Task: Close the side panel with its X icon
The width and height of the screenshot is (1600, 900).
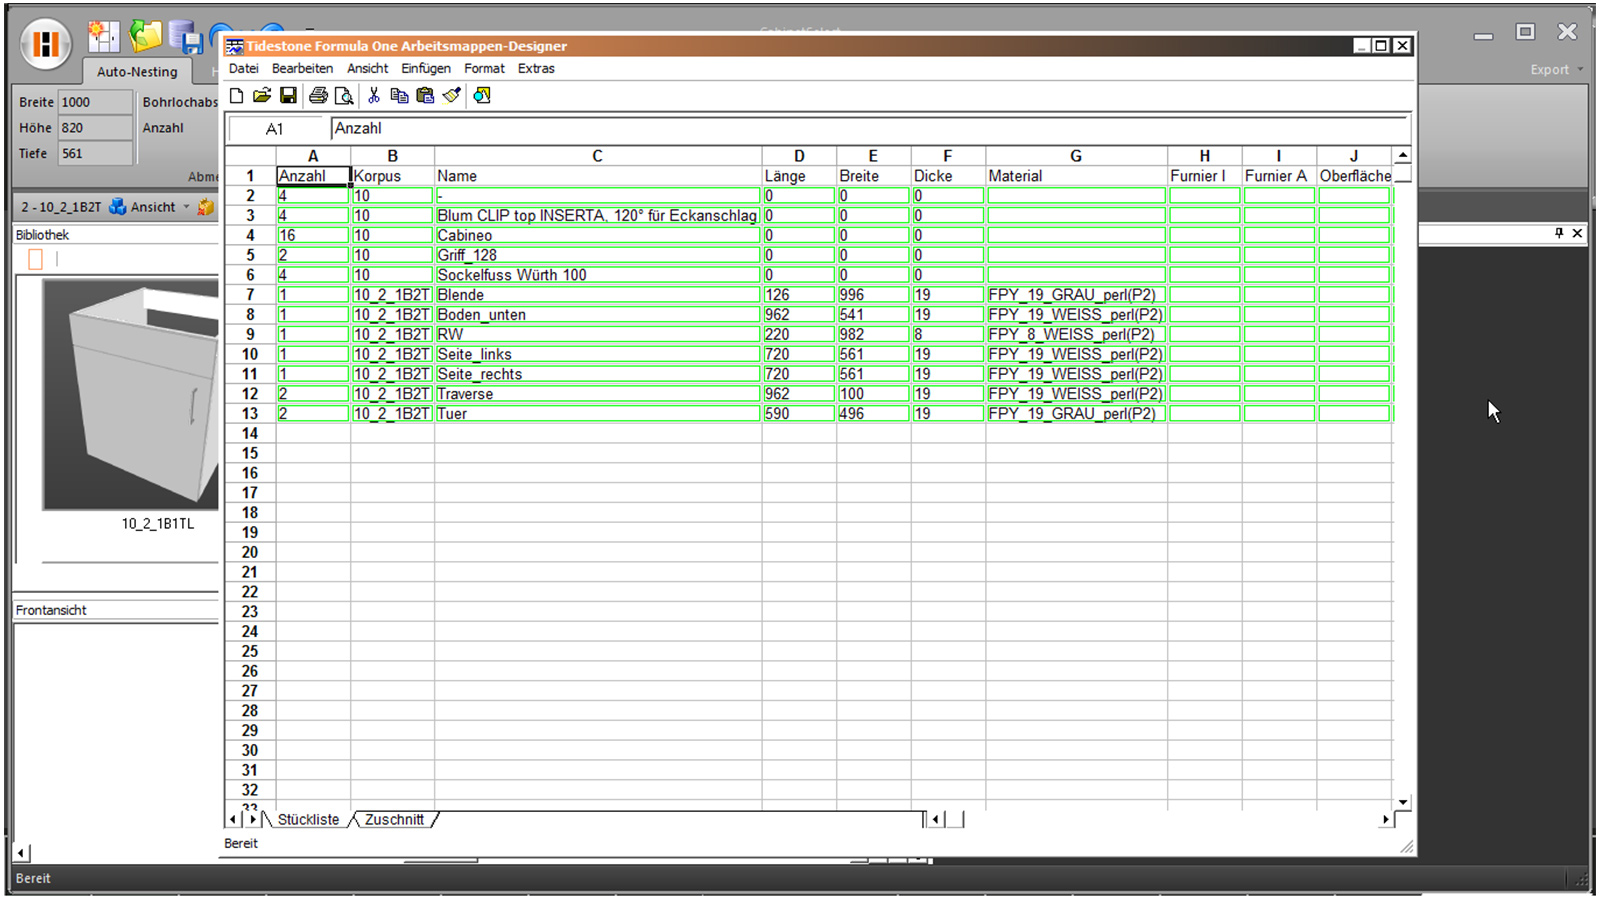Action: (1577, 233)
